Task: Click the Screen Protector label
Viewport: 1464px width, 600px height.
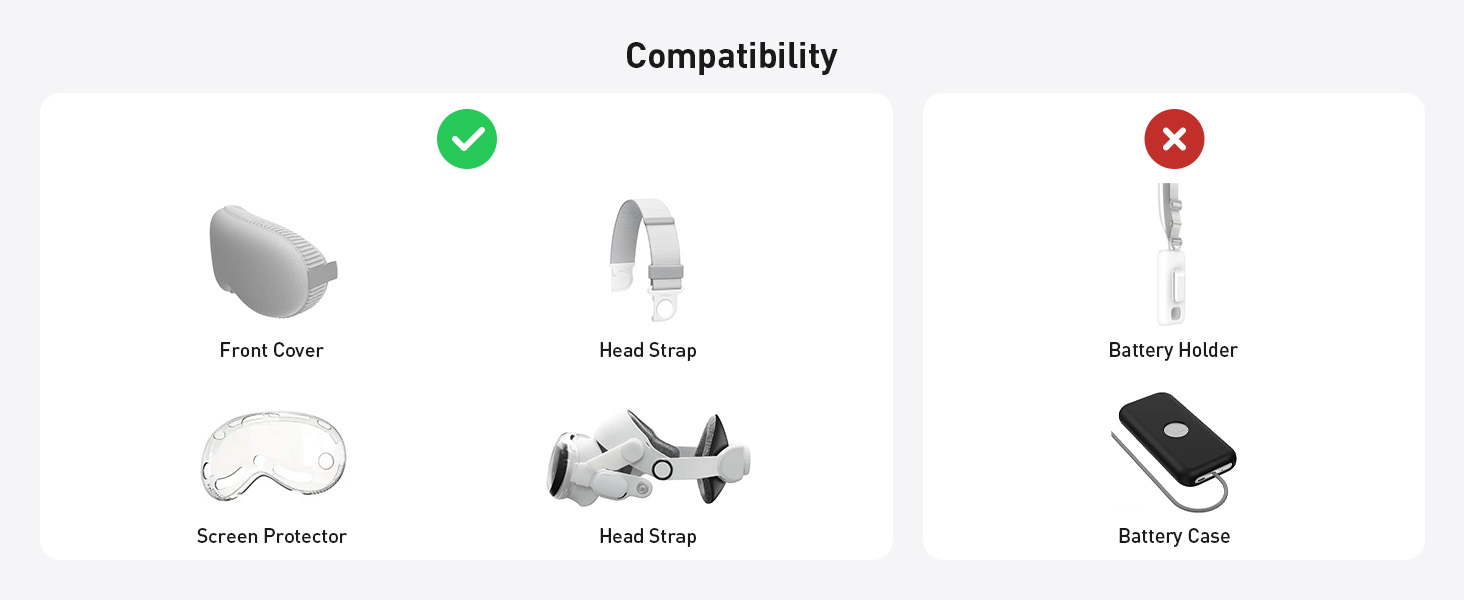Action: point(272,536)
